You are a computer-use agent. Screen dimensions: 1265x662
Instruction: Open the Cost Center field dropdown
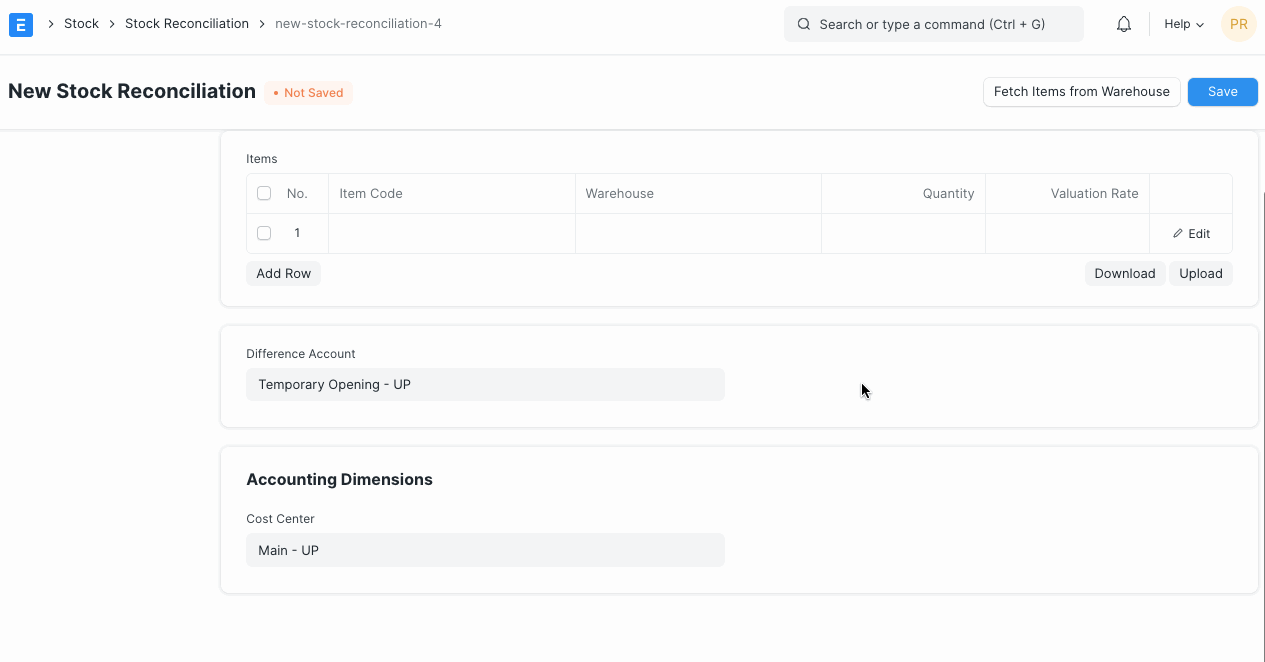(485, 549)
